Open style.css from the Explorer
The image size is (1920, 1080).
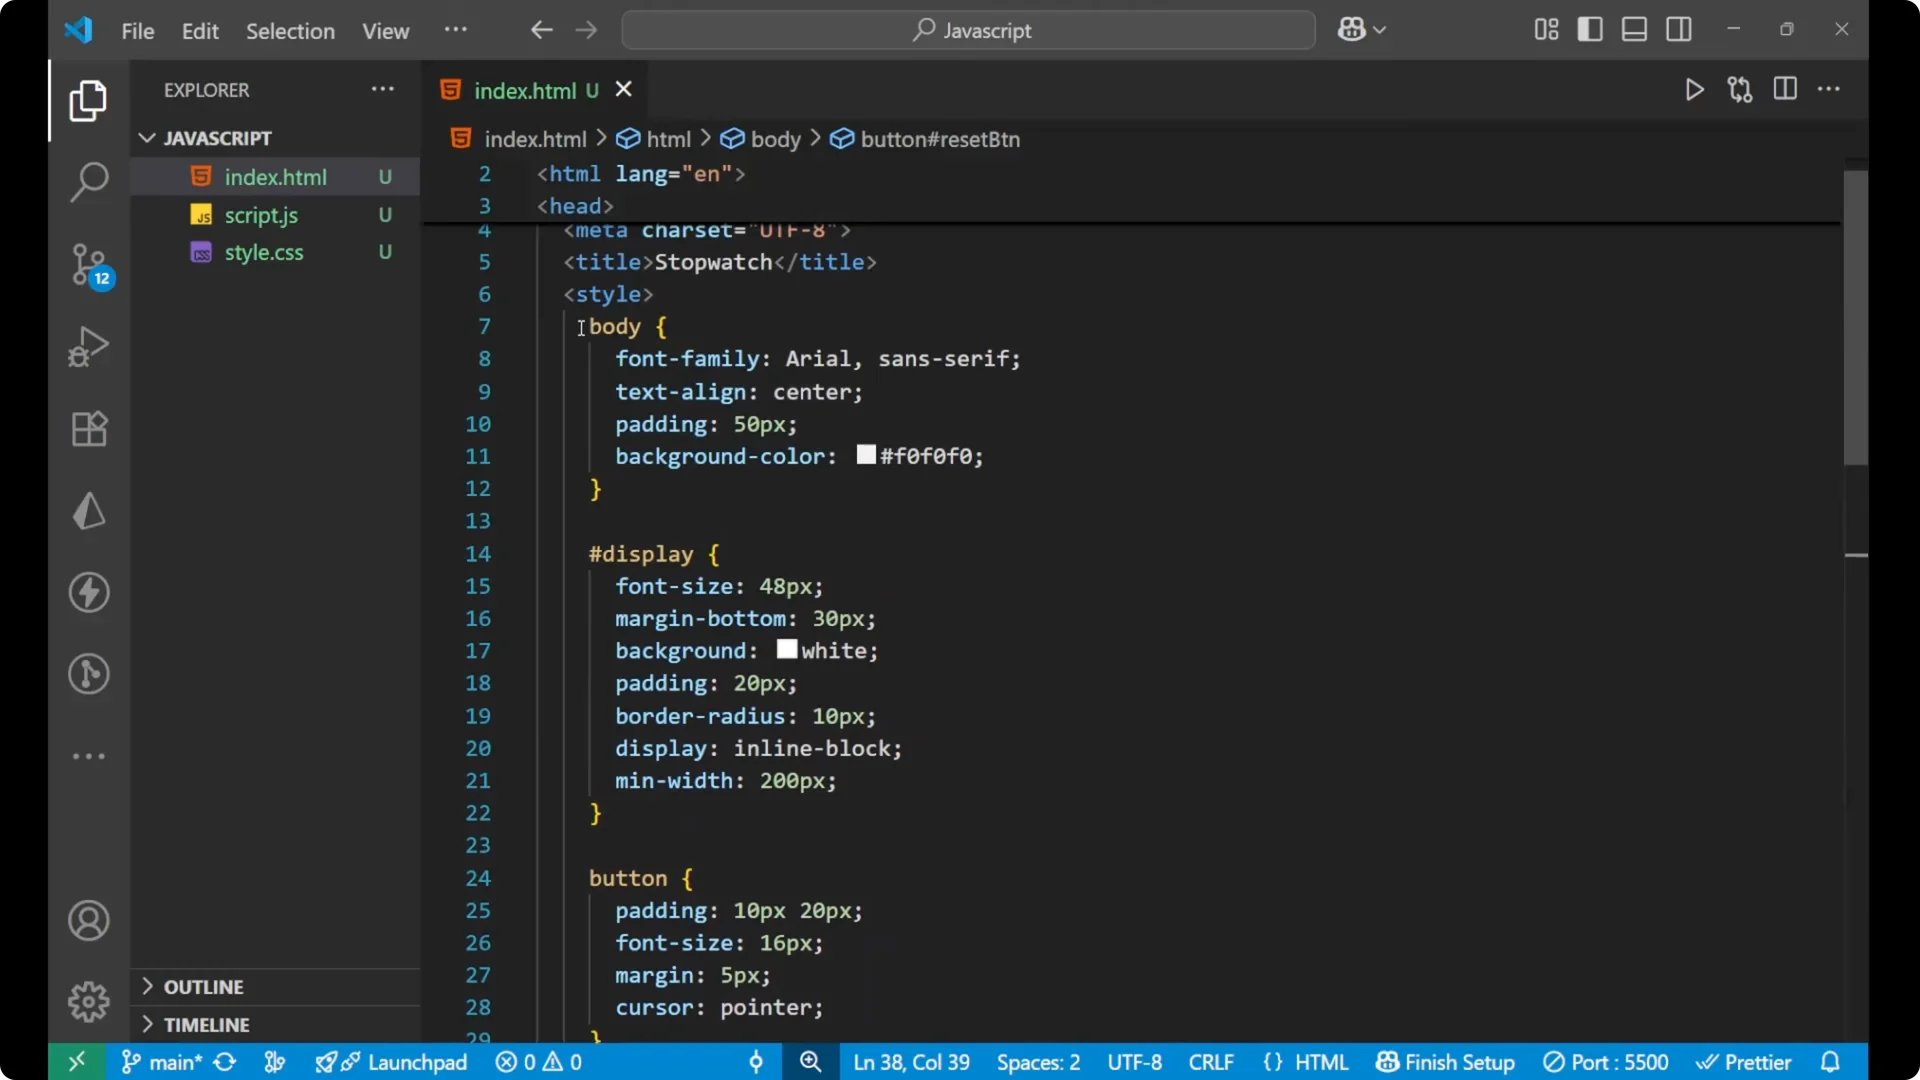264,252
